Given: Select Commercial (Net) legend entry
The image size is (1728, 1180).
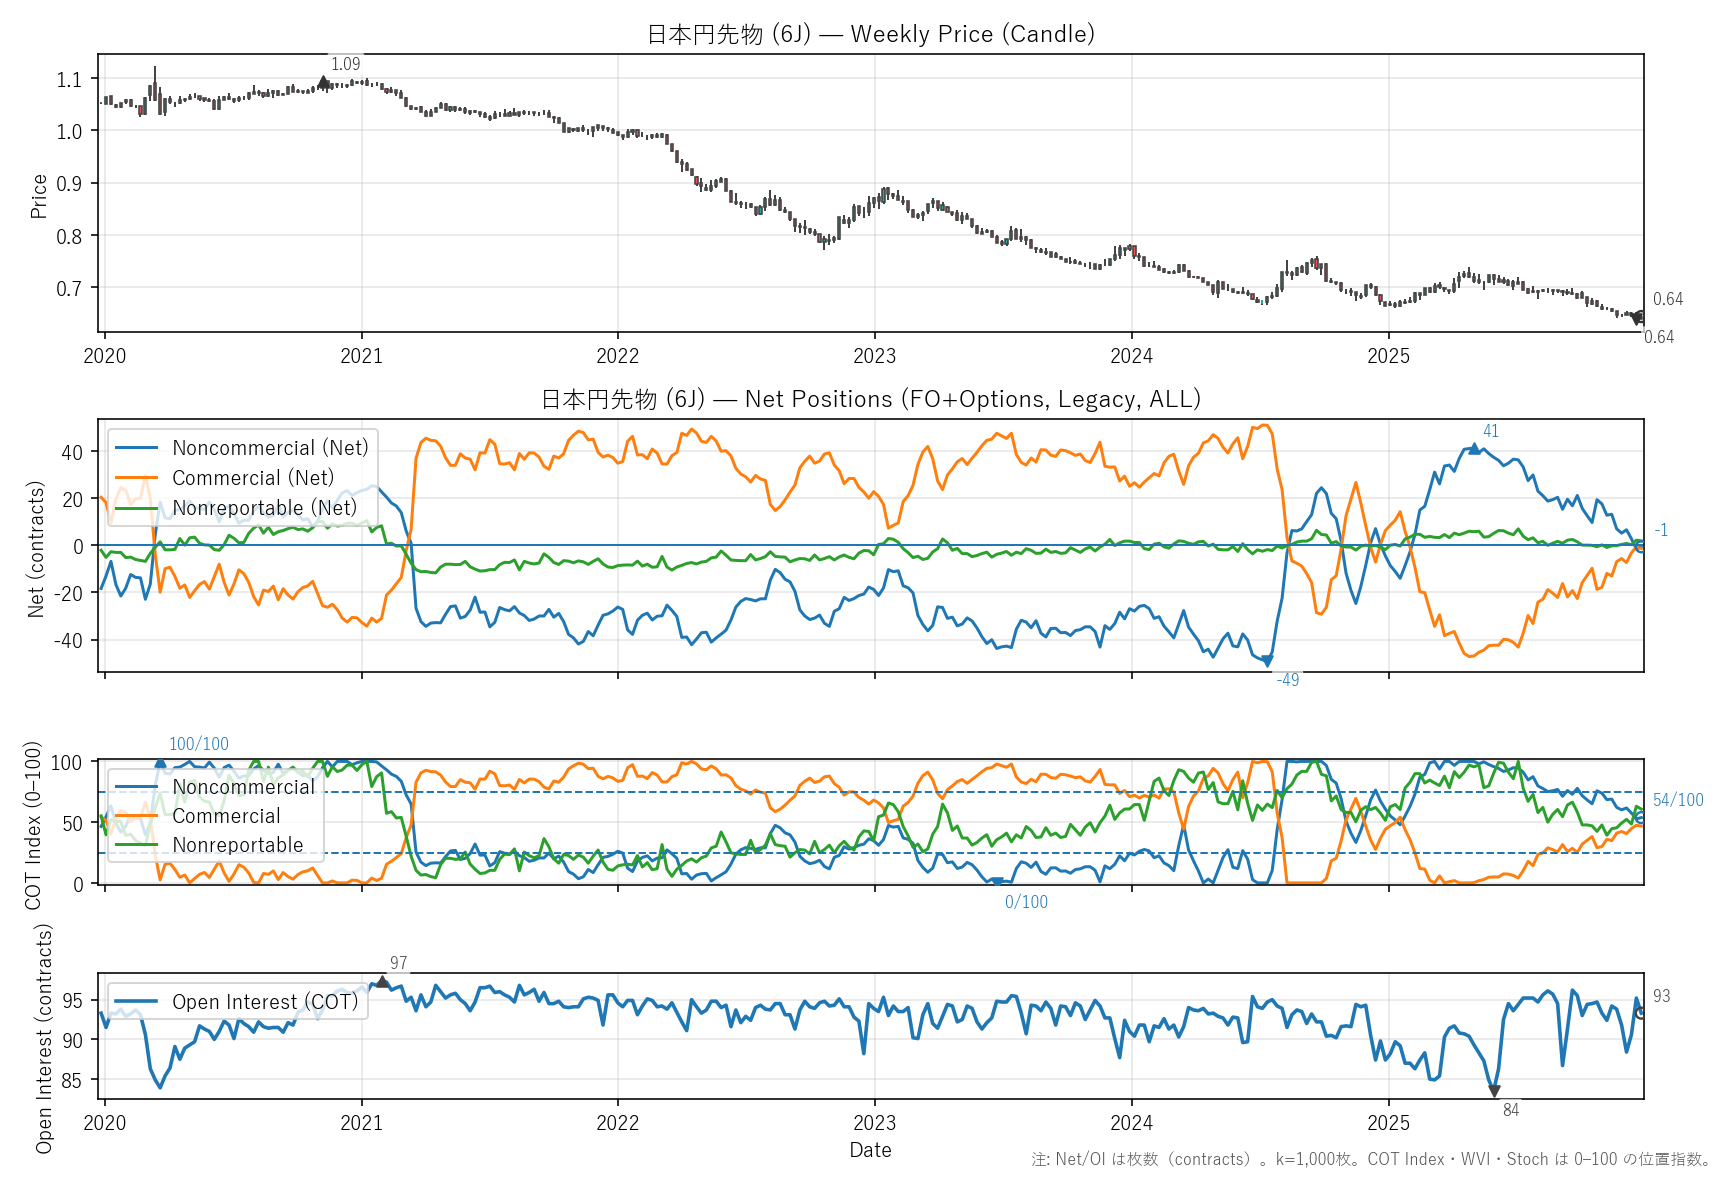Looking at the screenshot, I should [x=252, y=478].
